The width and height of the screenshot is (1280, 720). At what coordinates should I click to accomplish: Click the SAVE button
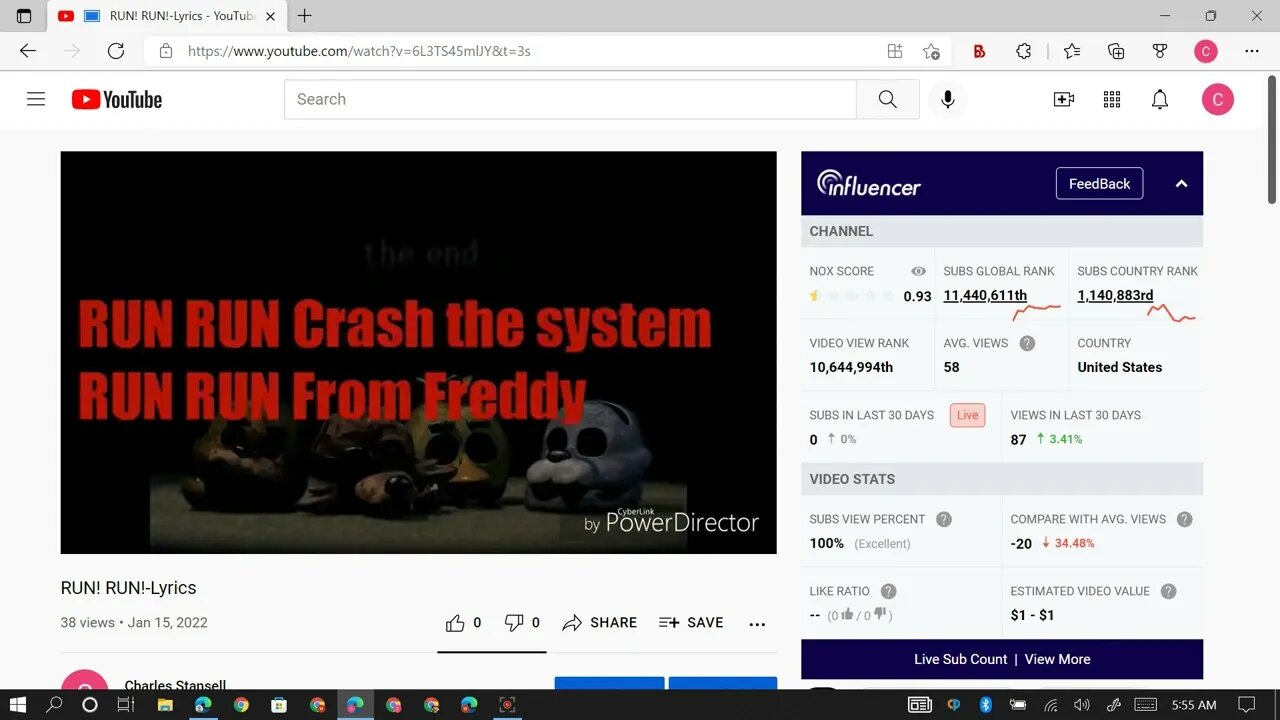(691, 622)
